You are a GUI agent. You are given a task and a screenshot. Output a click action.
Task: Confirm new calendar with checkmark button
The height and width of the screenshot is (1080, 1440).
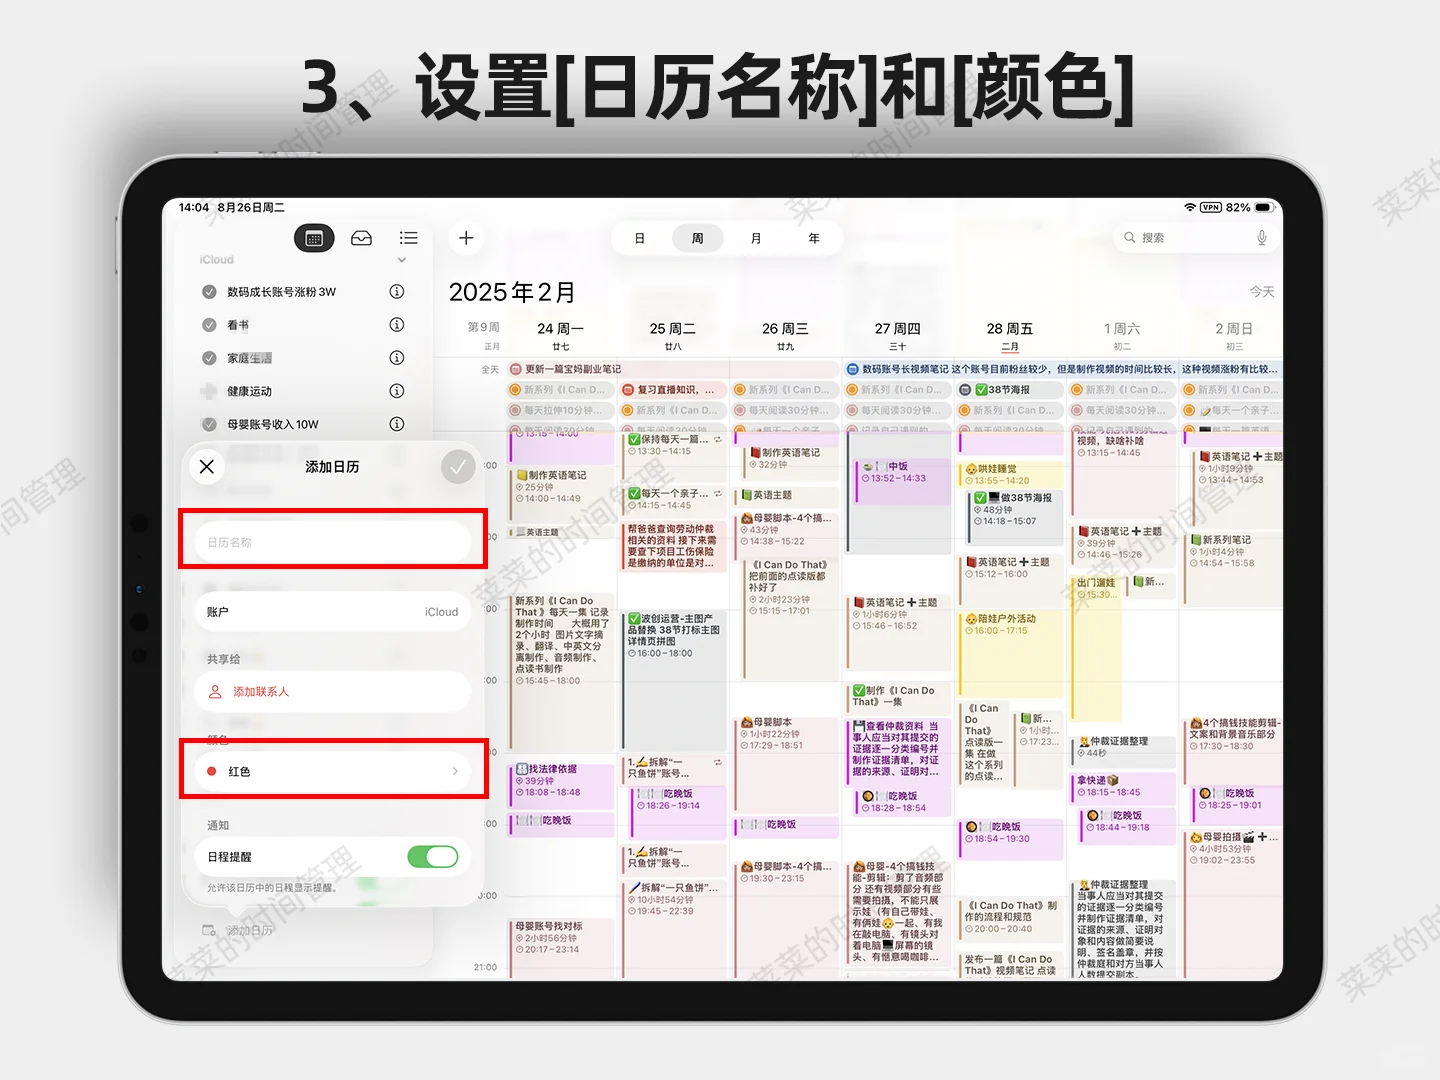458,467
